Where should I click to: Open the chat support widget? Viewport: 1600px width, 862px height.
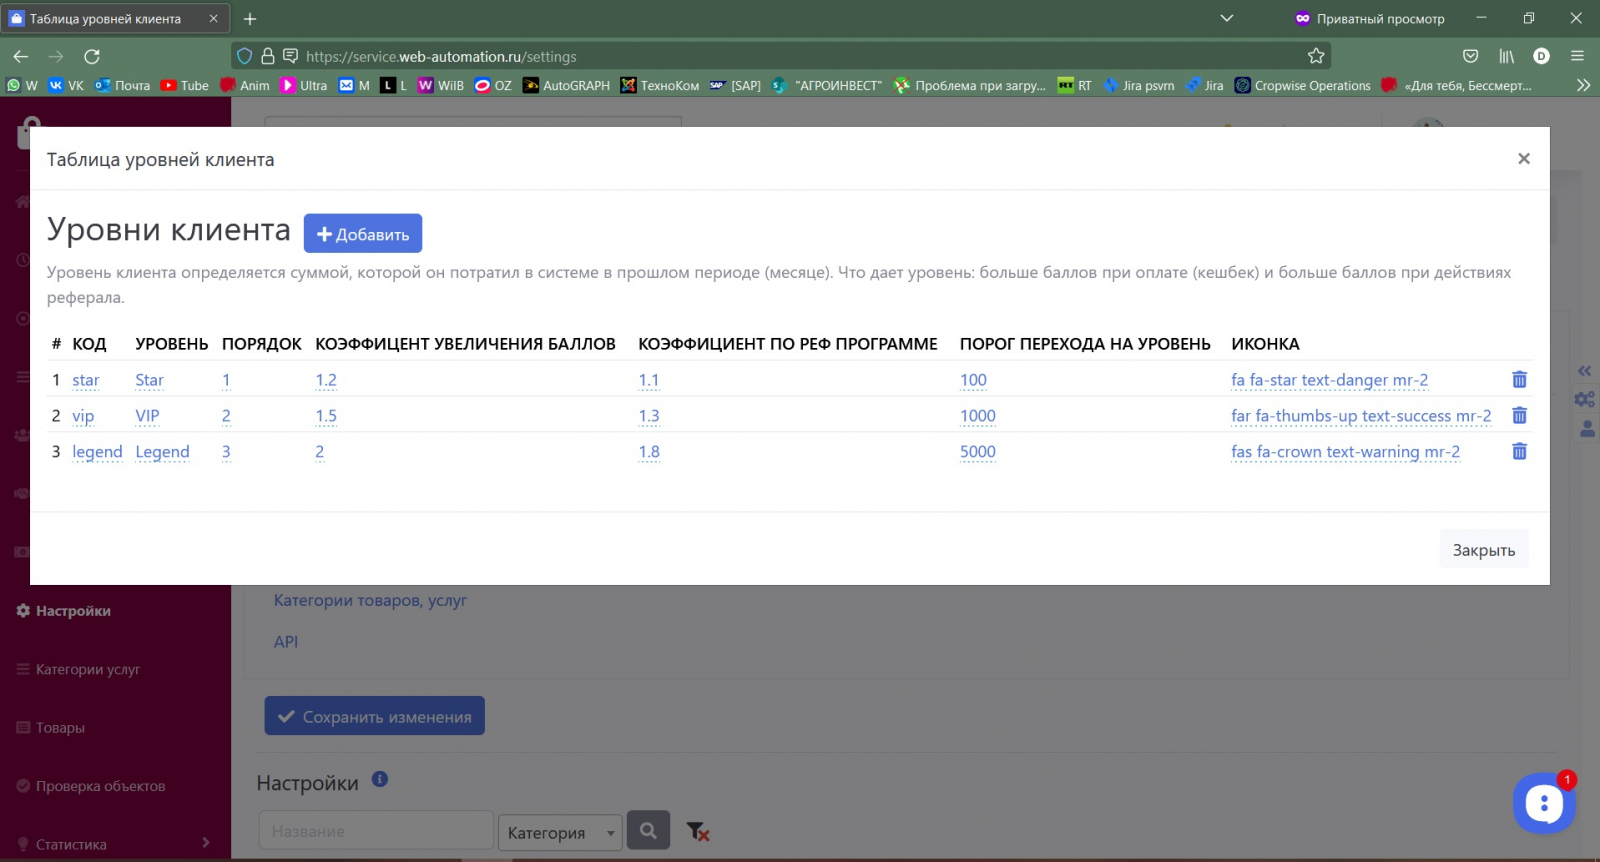[1544, 802]
